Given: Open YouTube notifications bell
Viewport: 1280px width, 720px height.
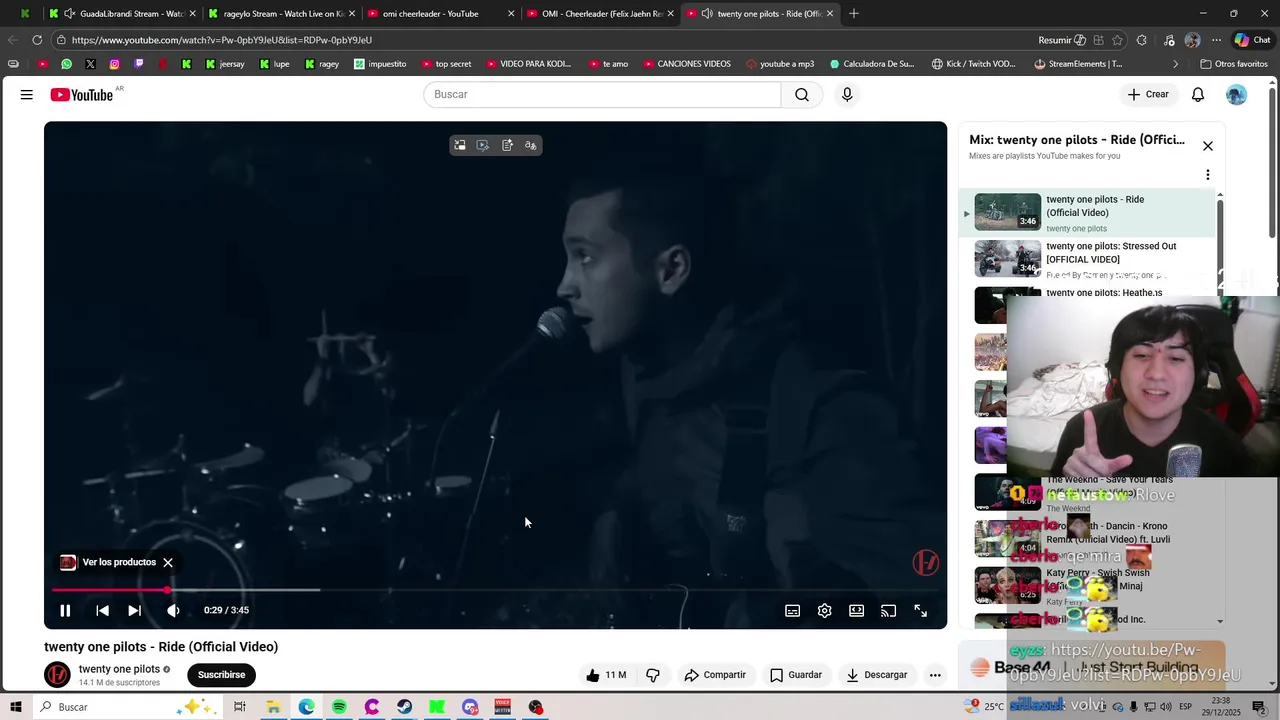Looking at the screenshot, I should [x=1198, y=94].
